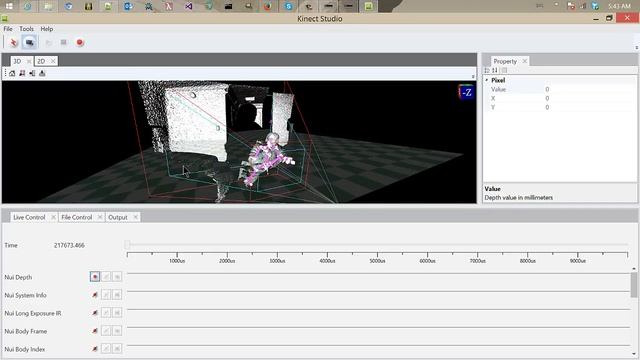Screen dimensions: 640x360
Task: Click the connect plug icon in the main toolbar
Action: (x=13, y=42)
